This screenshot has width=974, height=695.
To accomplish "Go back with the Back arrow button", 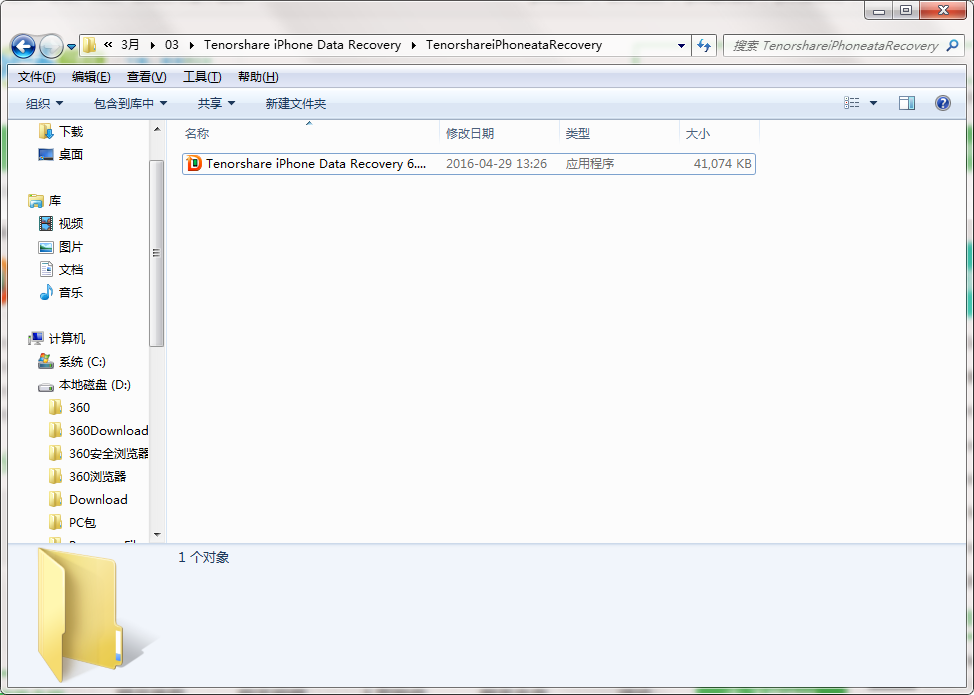I will click(x=23, y=45).
